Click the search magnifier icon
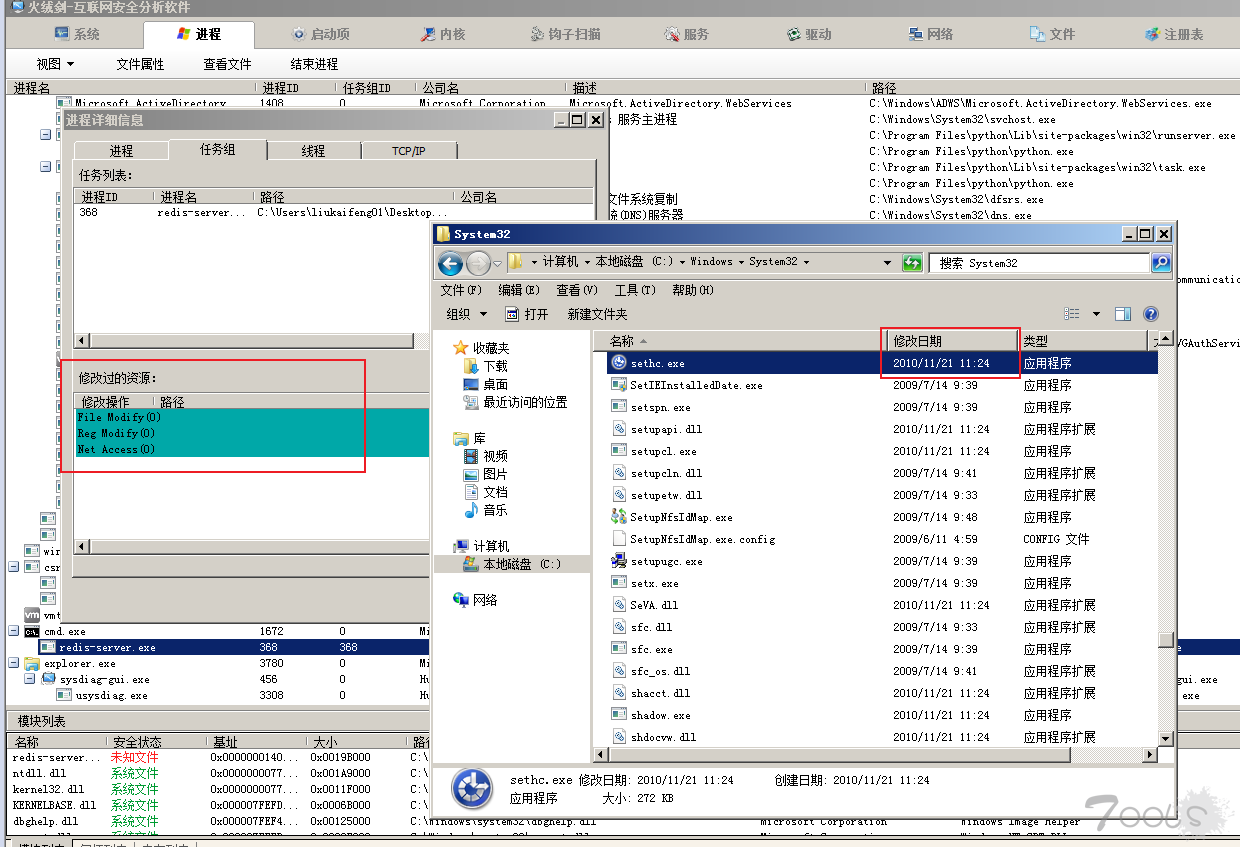1240x847 pixels. (x=1161, y=263)
